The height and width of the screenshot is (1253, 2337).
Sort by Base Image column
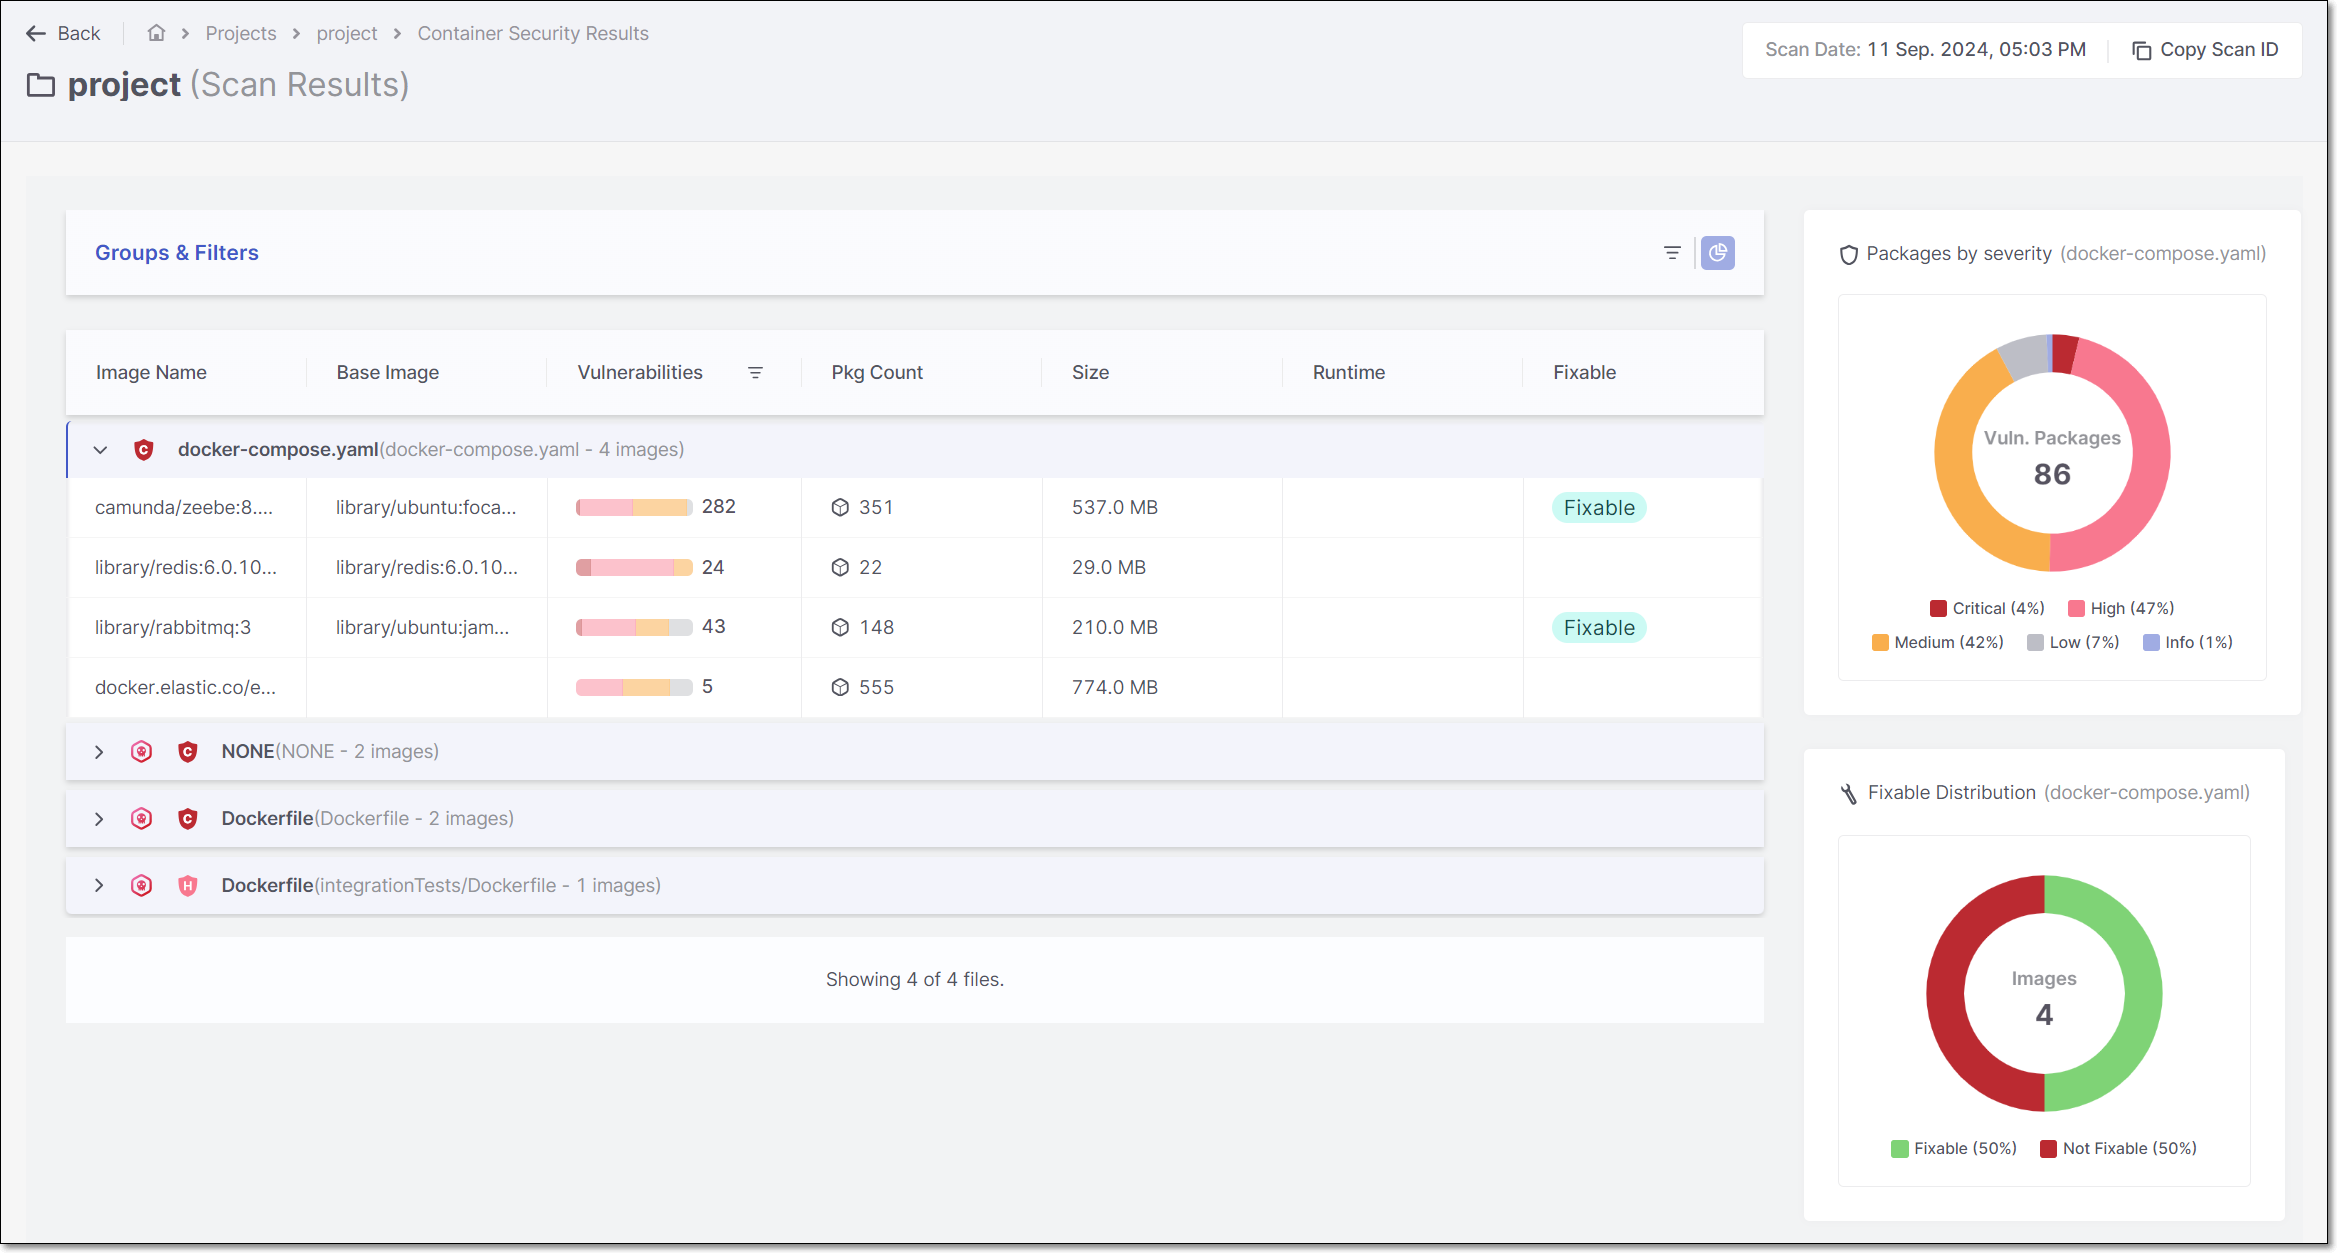tap(388, 372)
